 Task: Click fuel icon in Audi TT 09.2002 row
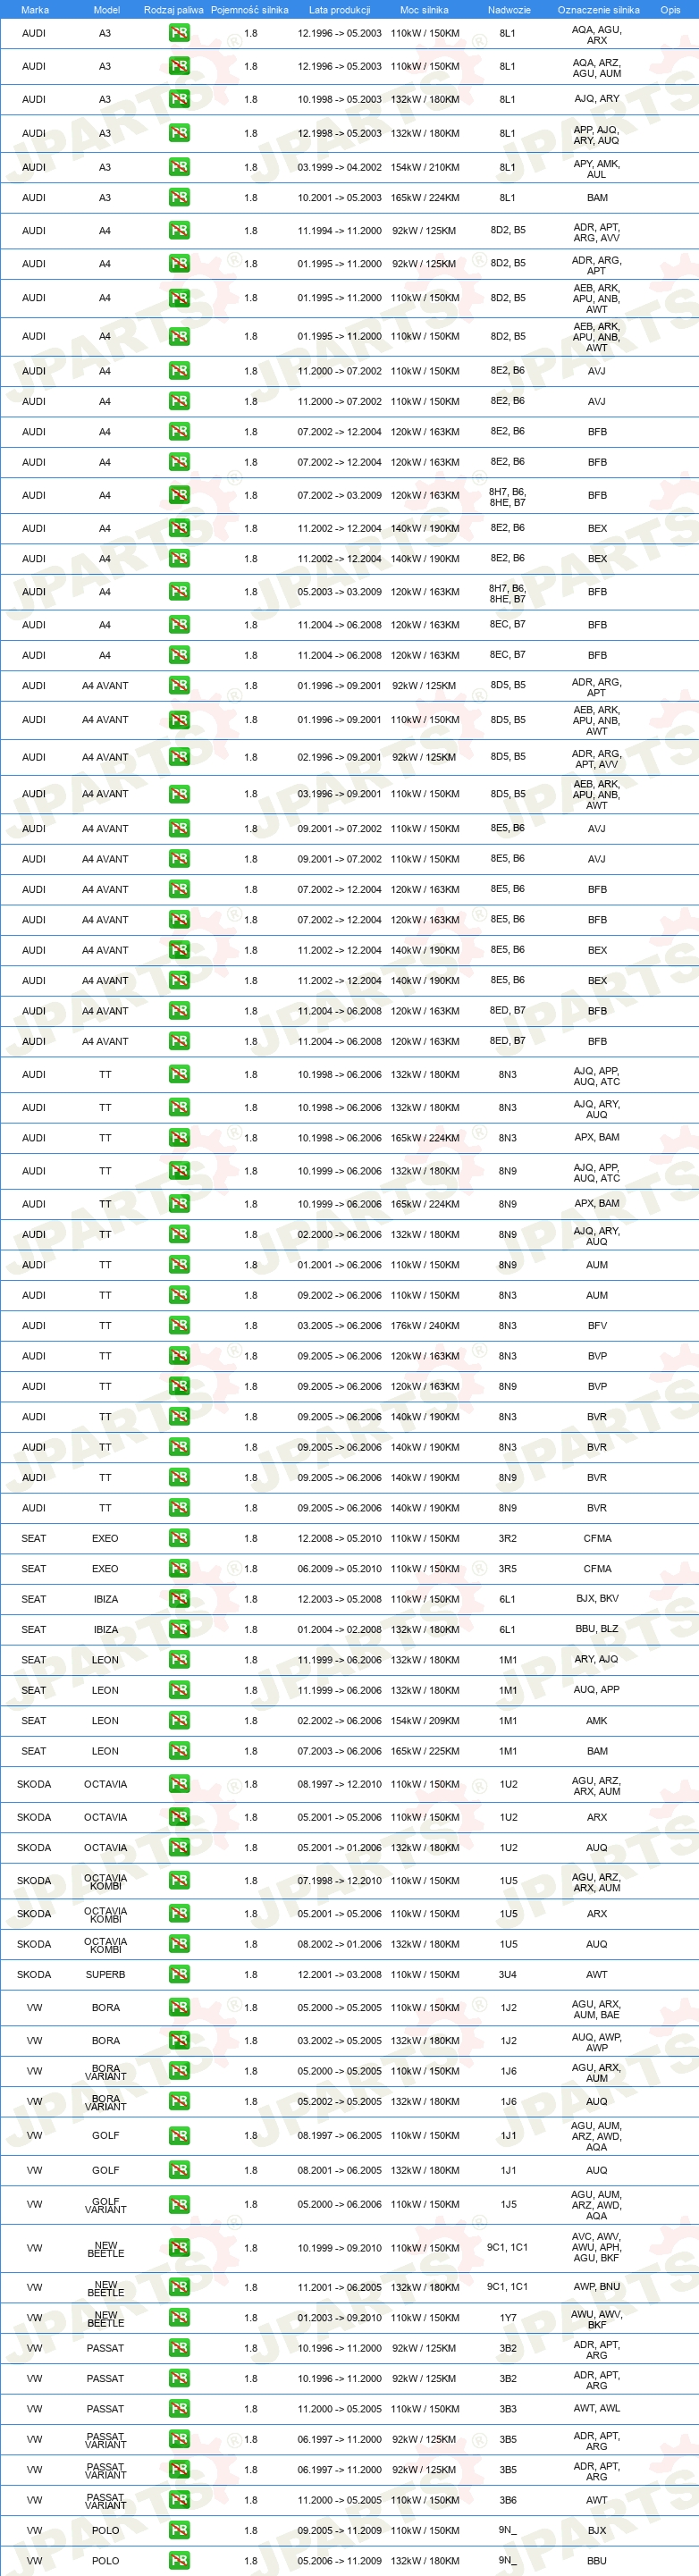click(x=179, y=1295)
